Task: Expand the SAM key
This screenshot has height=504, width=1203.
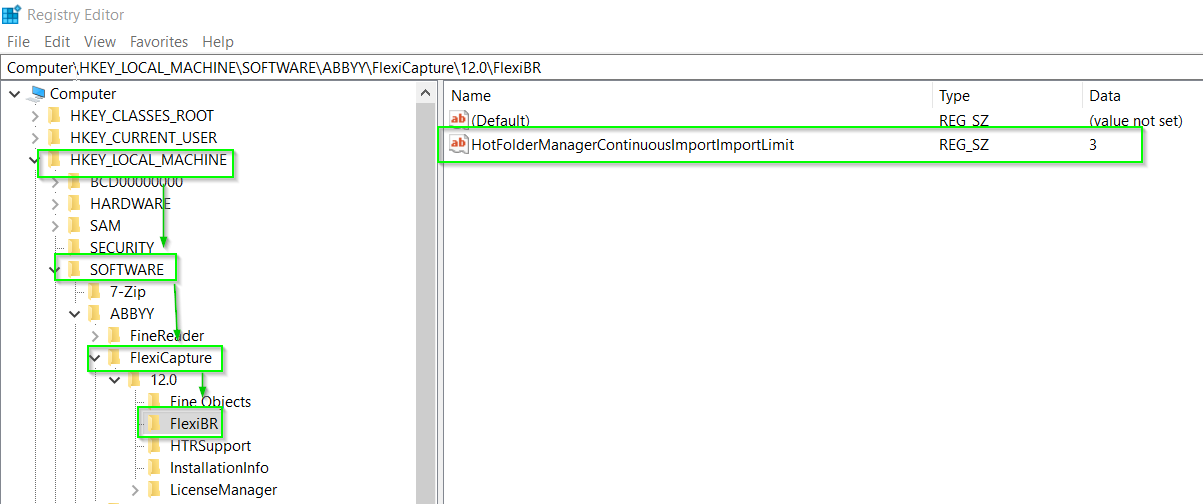Action: coord(55,226)
